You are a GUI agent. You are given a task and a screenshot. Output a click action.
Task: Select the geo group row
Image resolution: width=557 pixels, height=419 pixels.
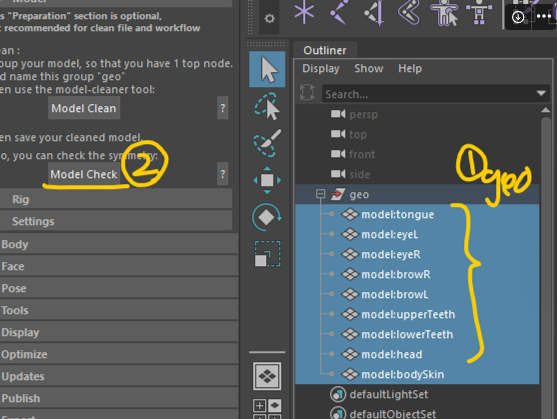point(417,194)
